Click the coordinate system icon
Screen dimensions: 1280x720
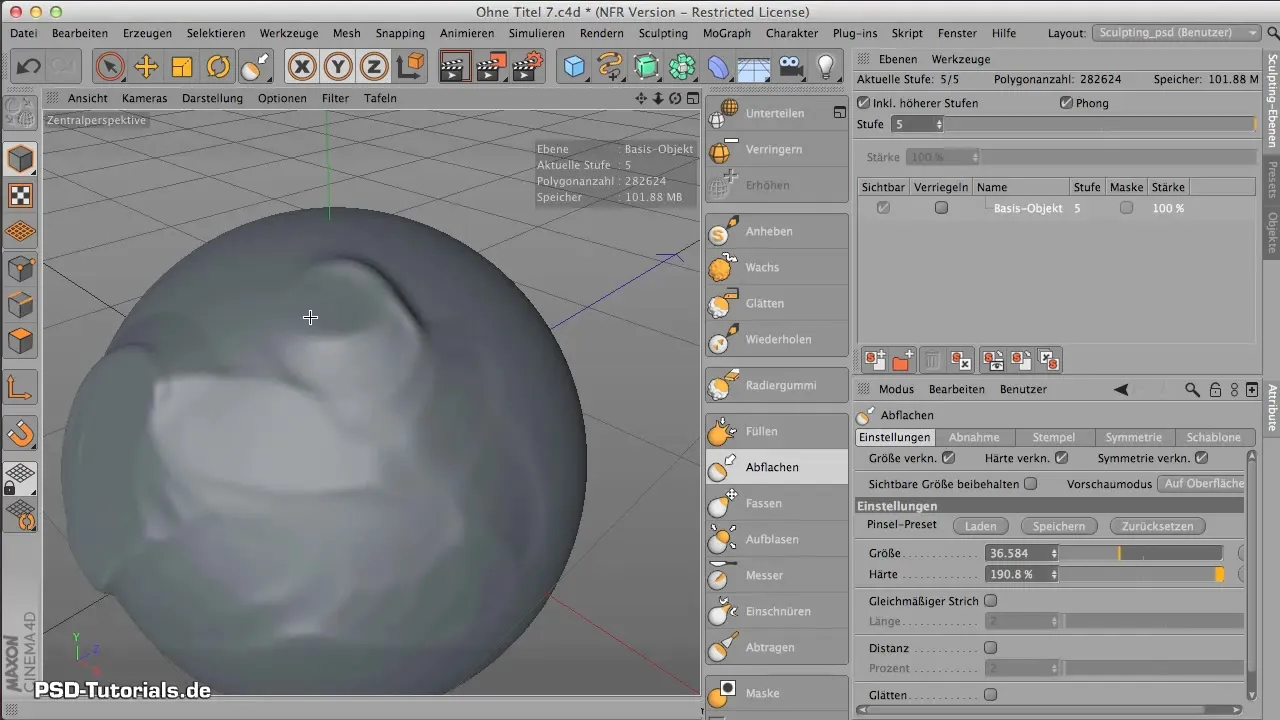coord(410,67)
